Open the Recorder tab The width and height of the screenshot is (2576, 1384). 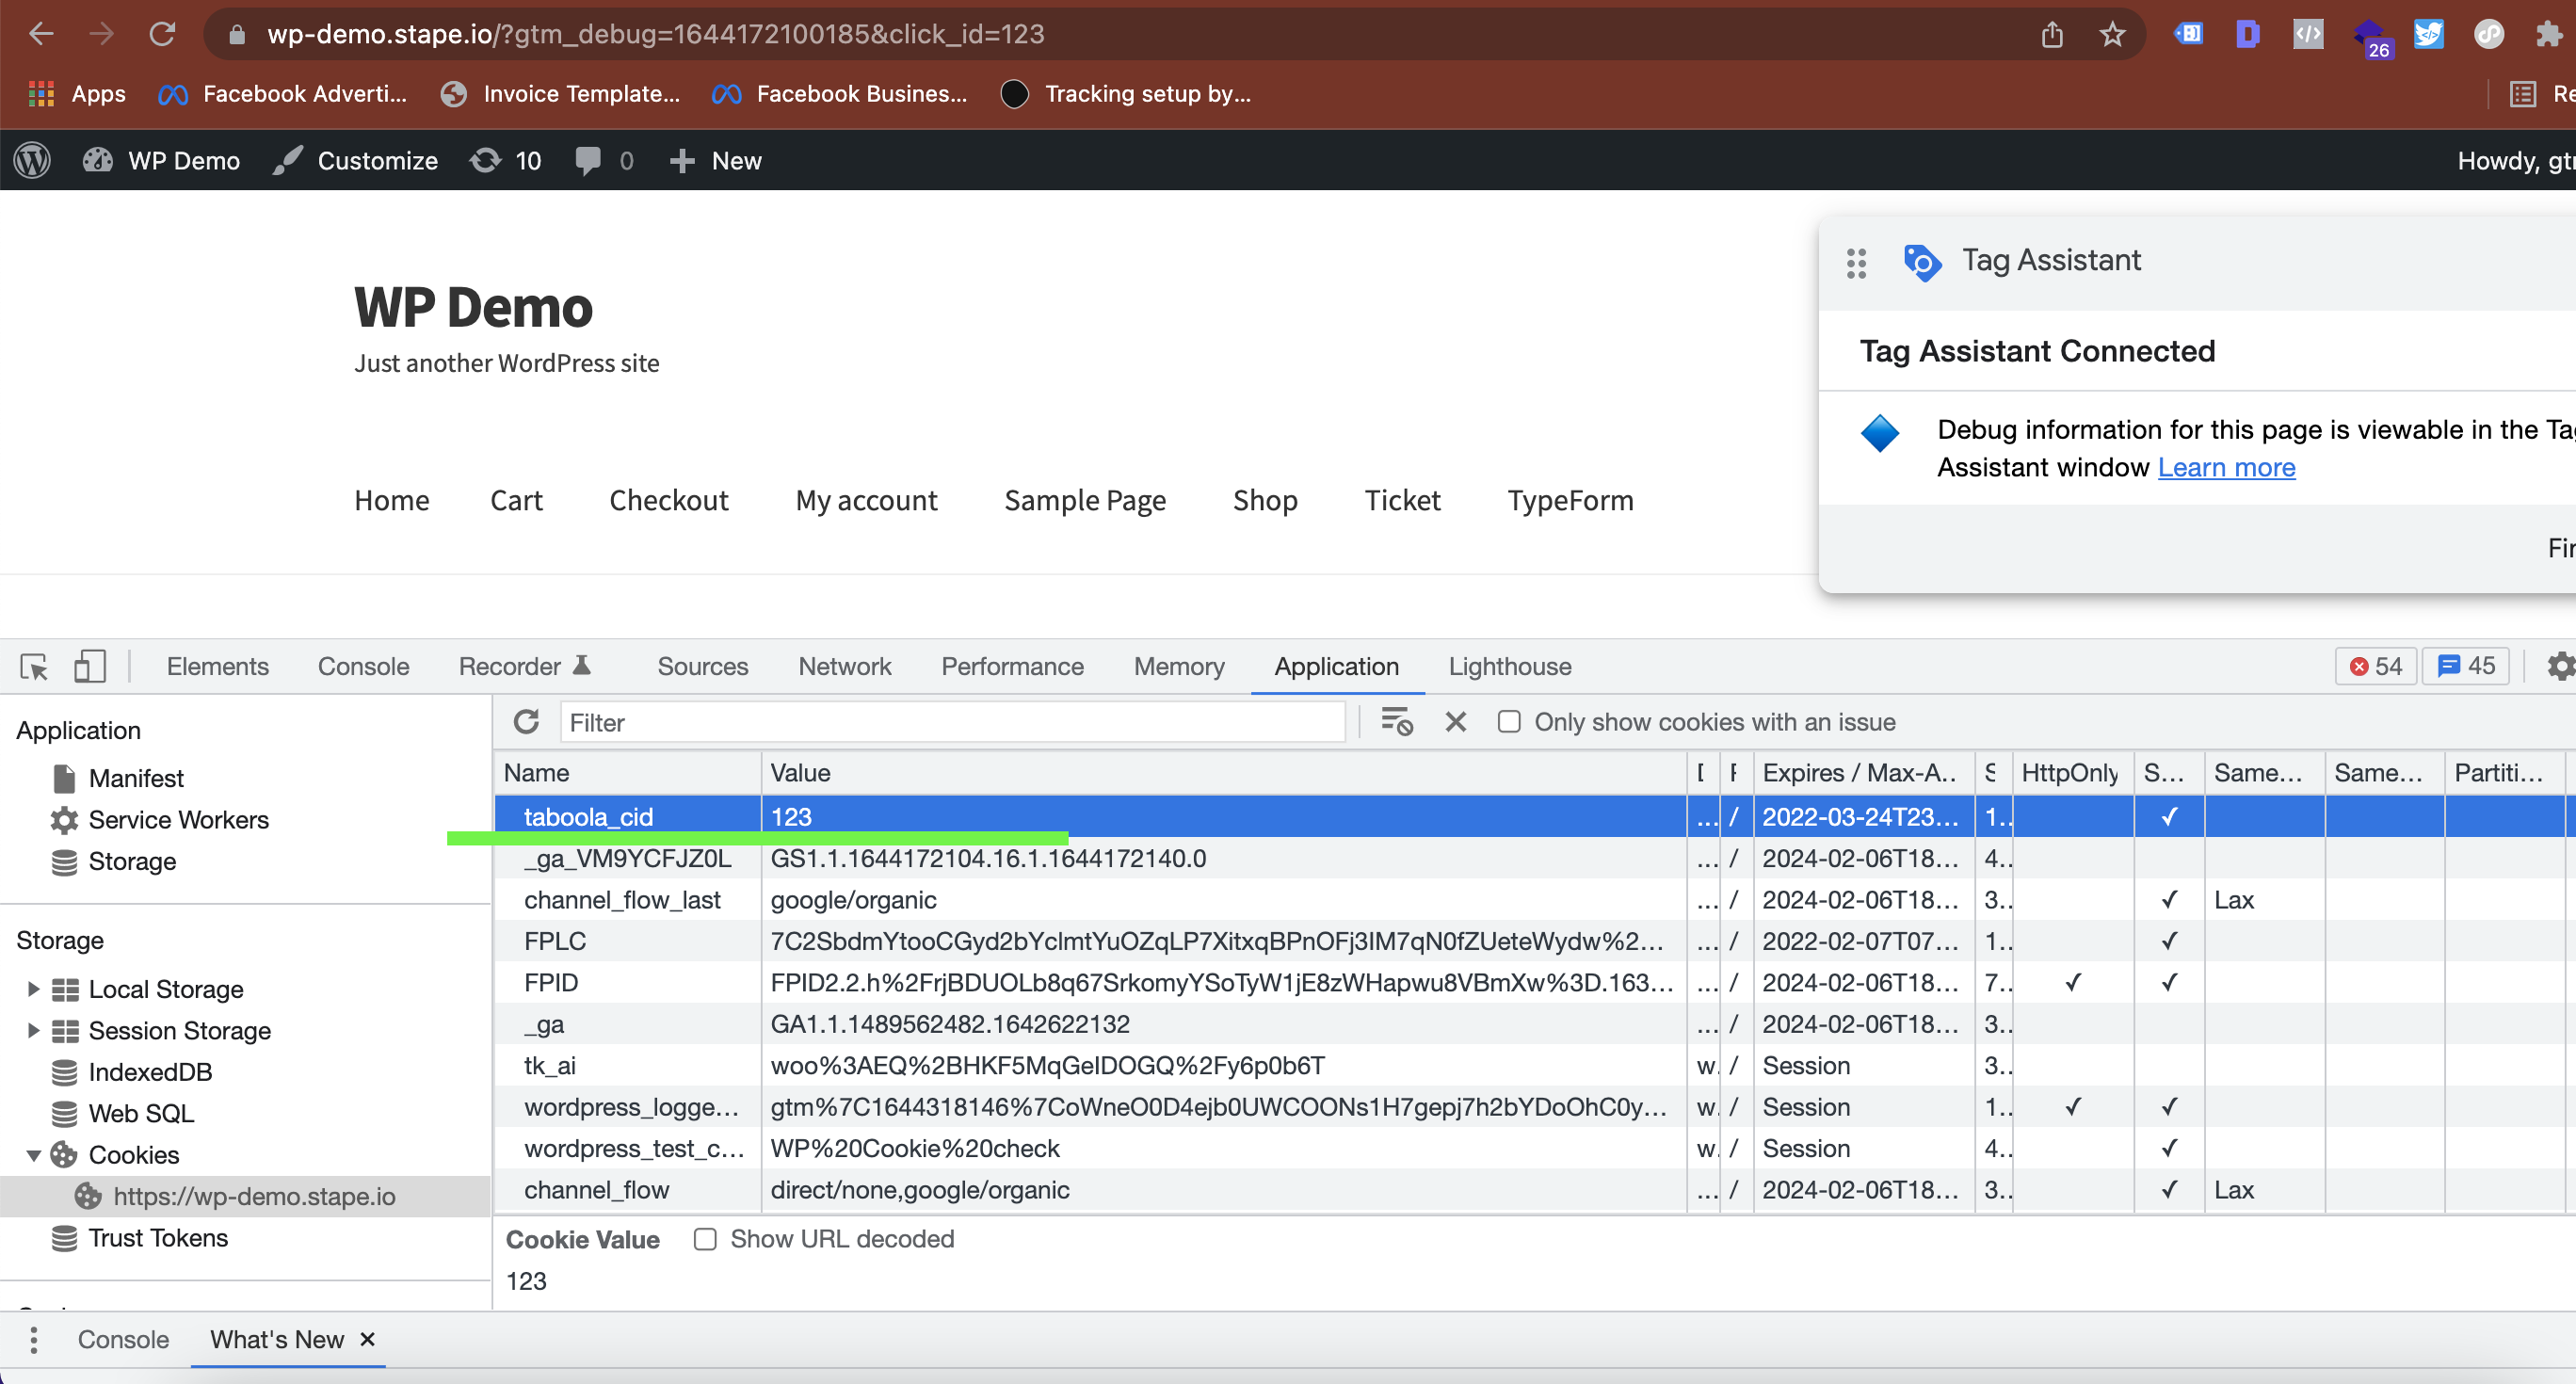pyautogui.click(x=525, y=666)
